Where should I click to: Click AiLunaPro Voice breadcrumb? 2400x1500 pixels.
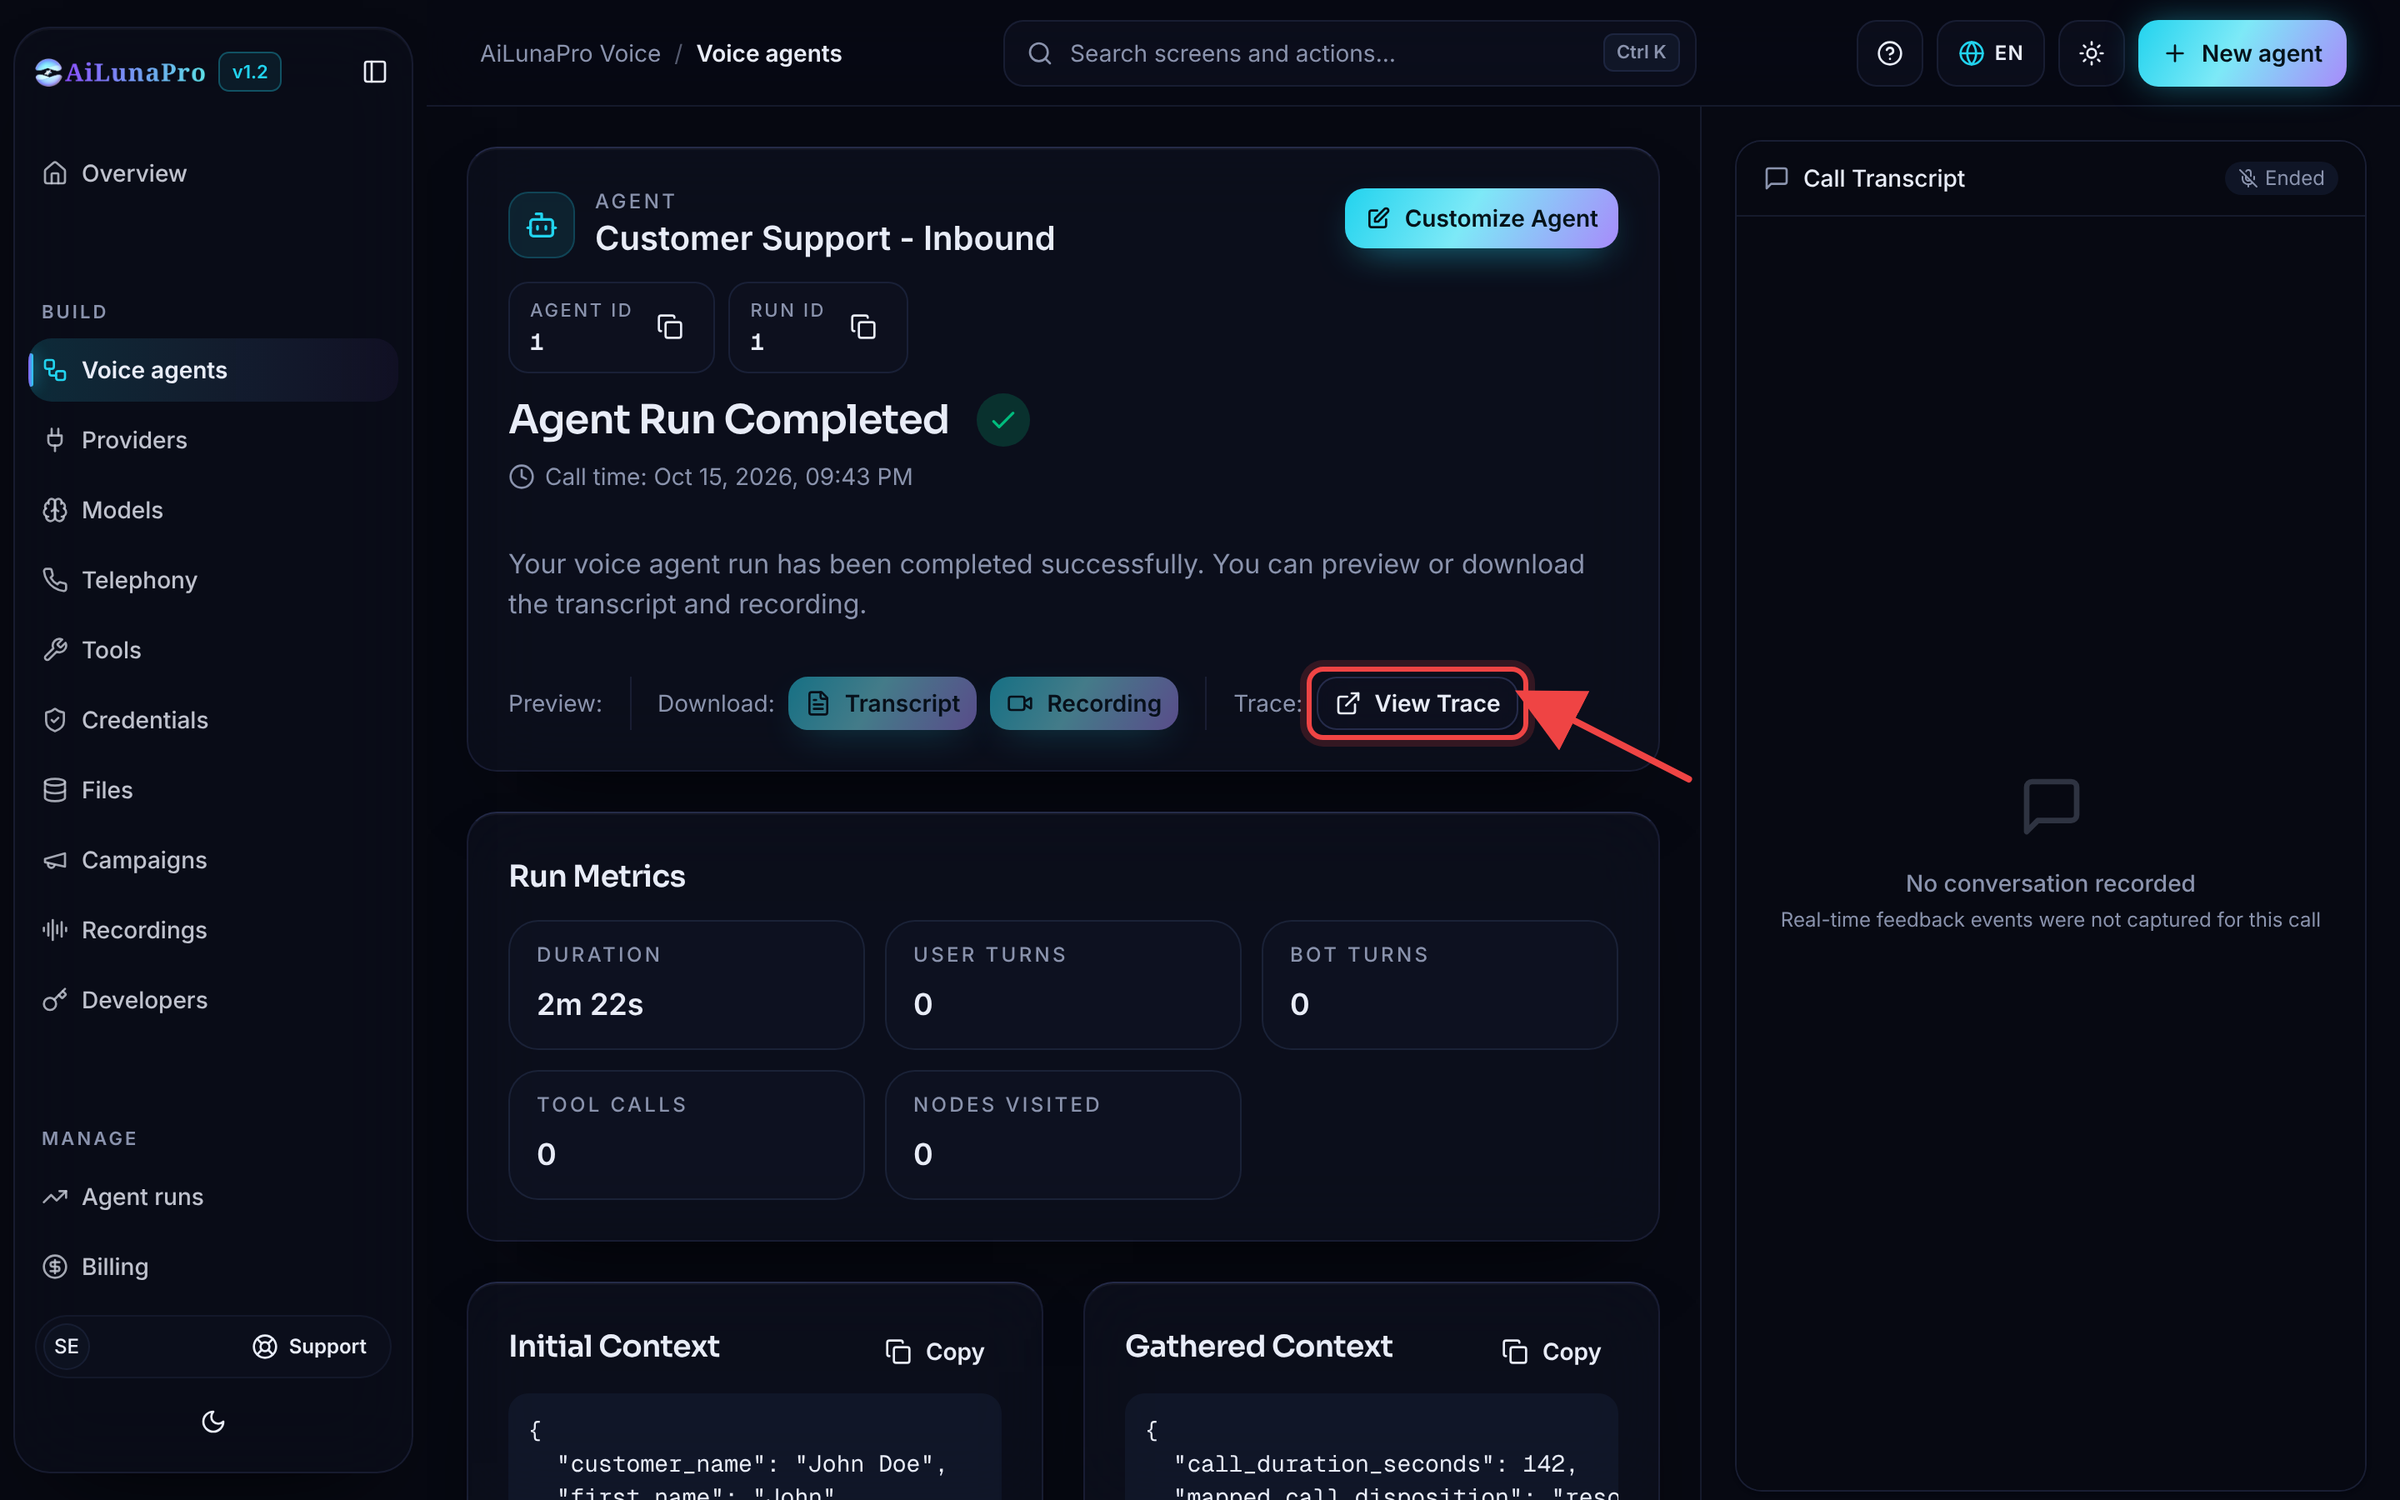coord(570,53)
